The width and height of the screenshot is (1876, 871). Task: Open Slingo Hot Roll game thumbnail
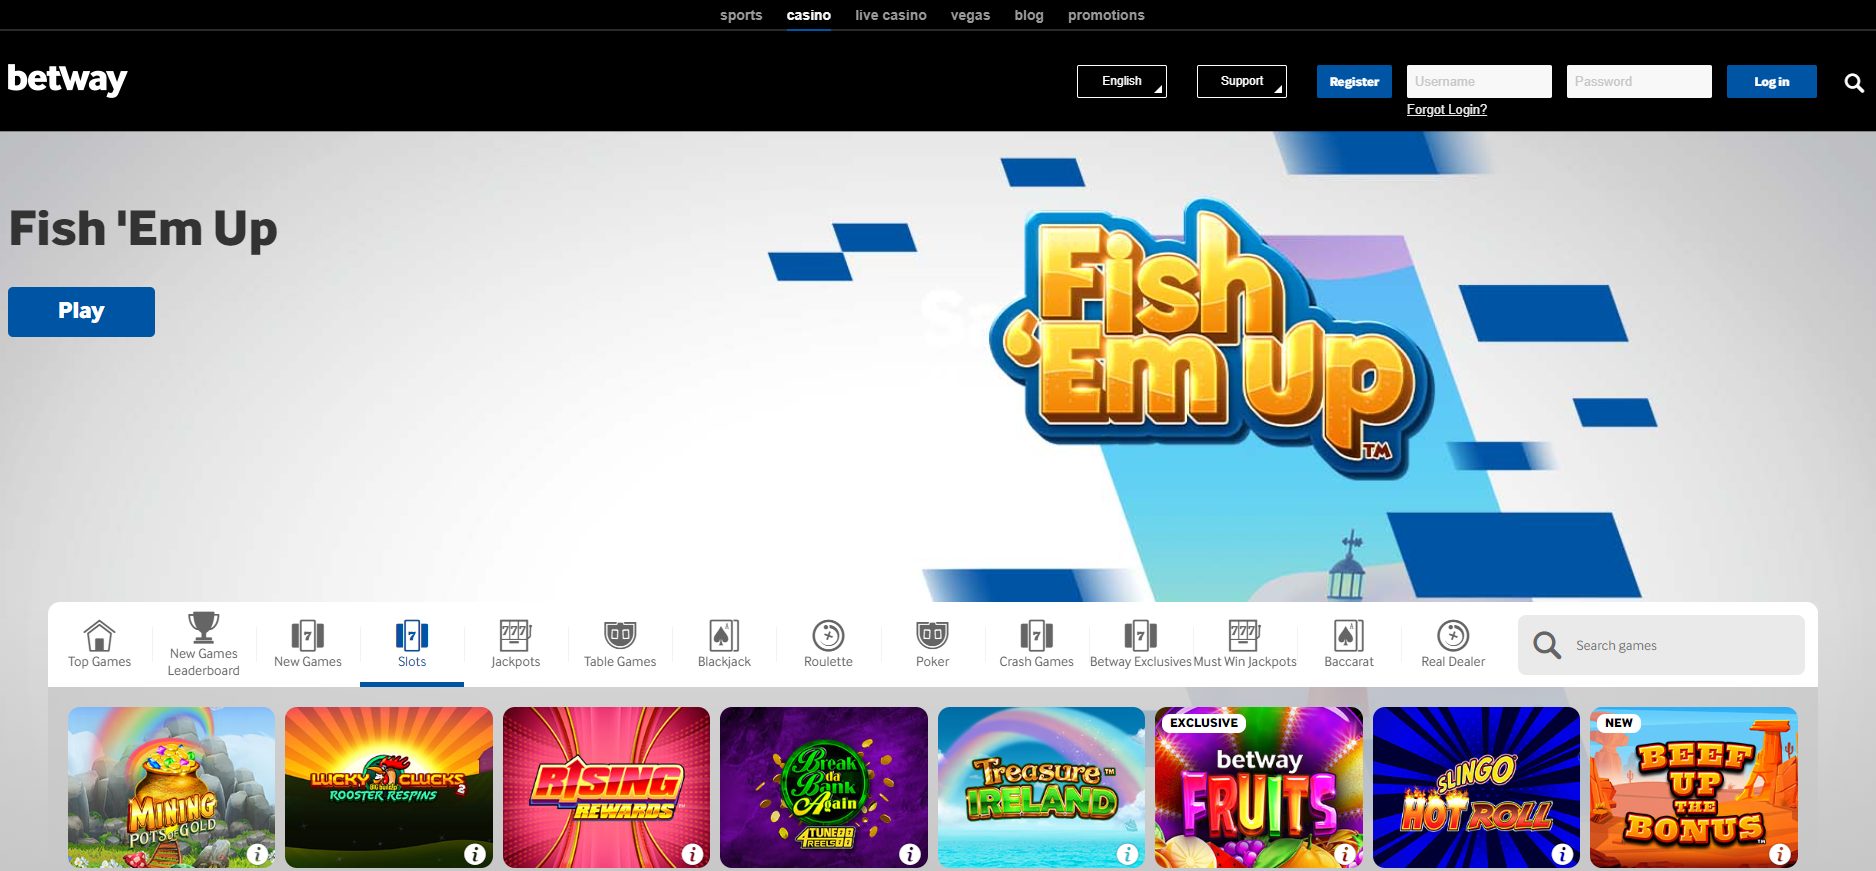point(1476,787)
